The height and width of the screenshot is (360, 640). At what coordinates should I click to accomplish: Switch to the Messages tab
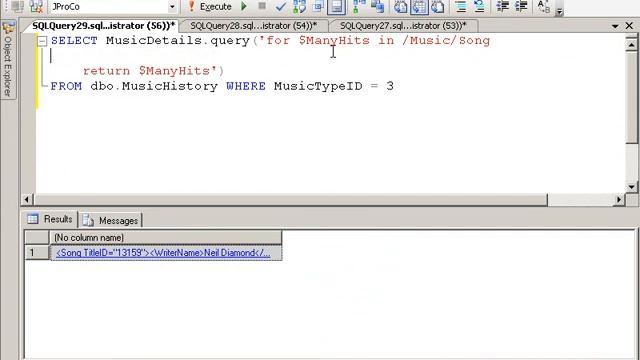tap(111, 220)
